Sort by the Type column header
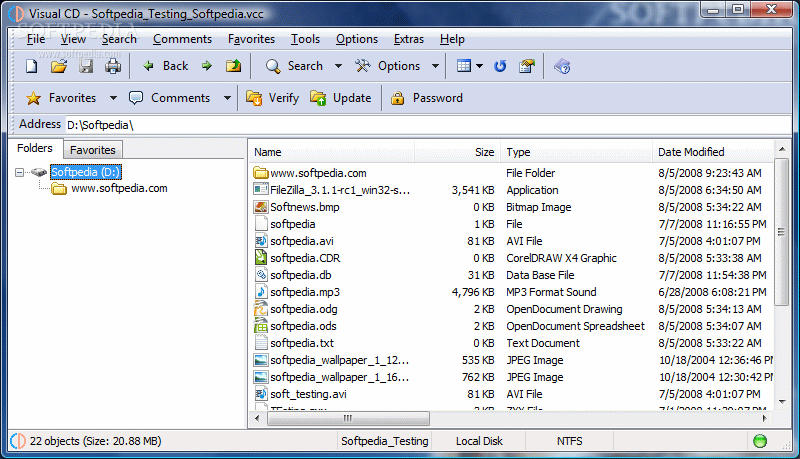The height and width of the screenshot is (459, 800). (576, 152)
